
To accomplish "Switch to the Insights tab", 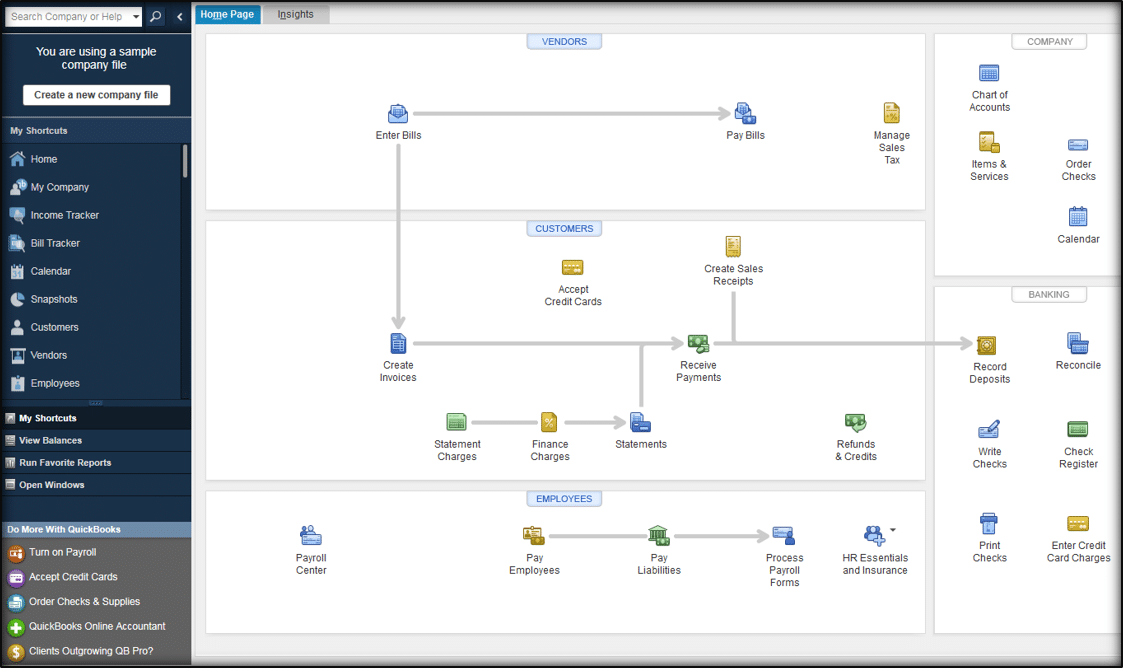I will pyautogui.click(x=295, y=14).
